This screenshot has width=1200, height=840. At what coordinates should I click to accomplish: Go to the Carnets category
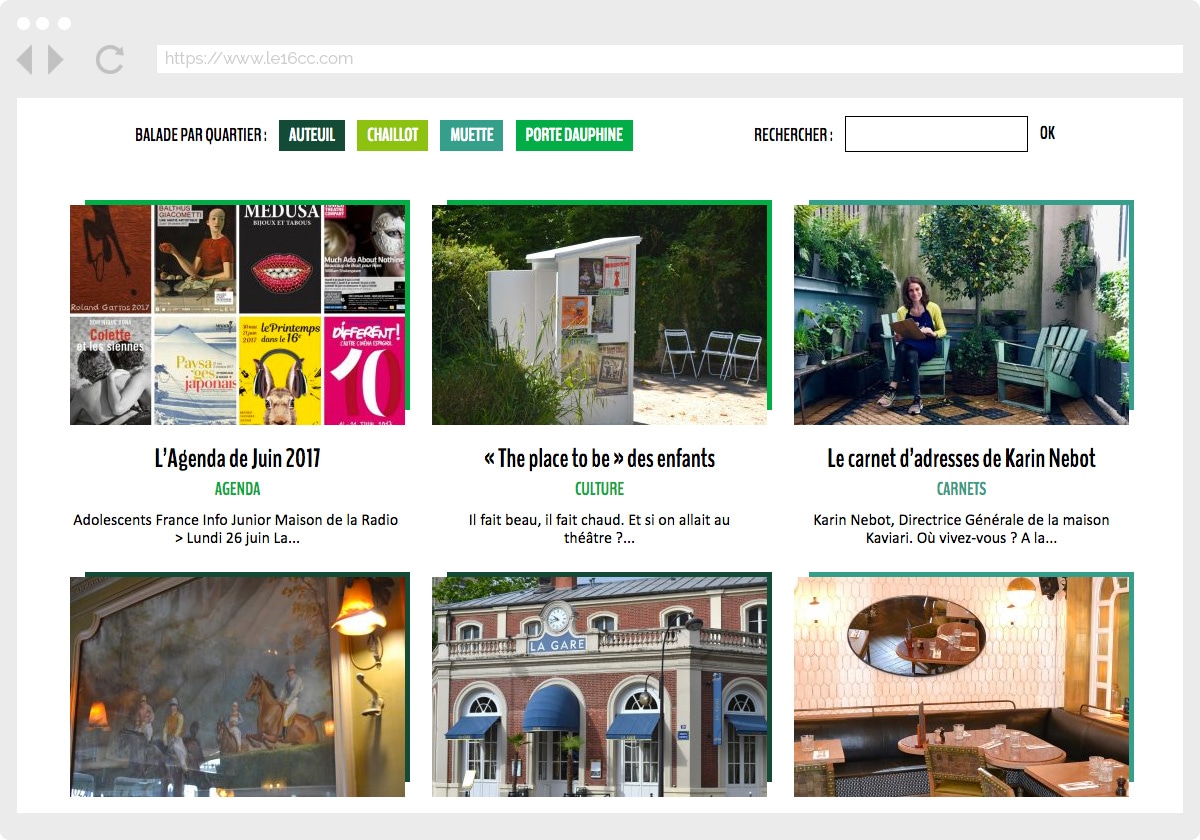tap(961, 489)
